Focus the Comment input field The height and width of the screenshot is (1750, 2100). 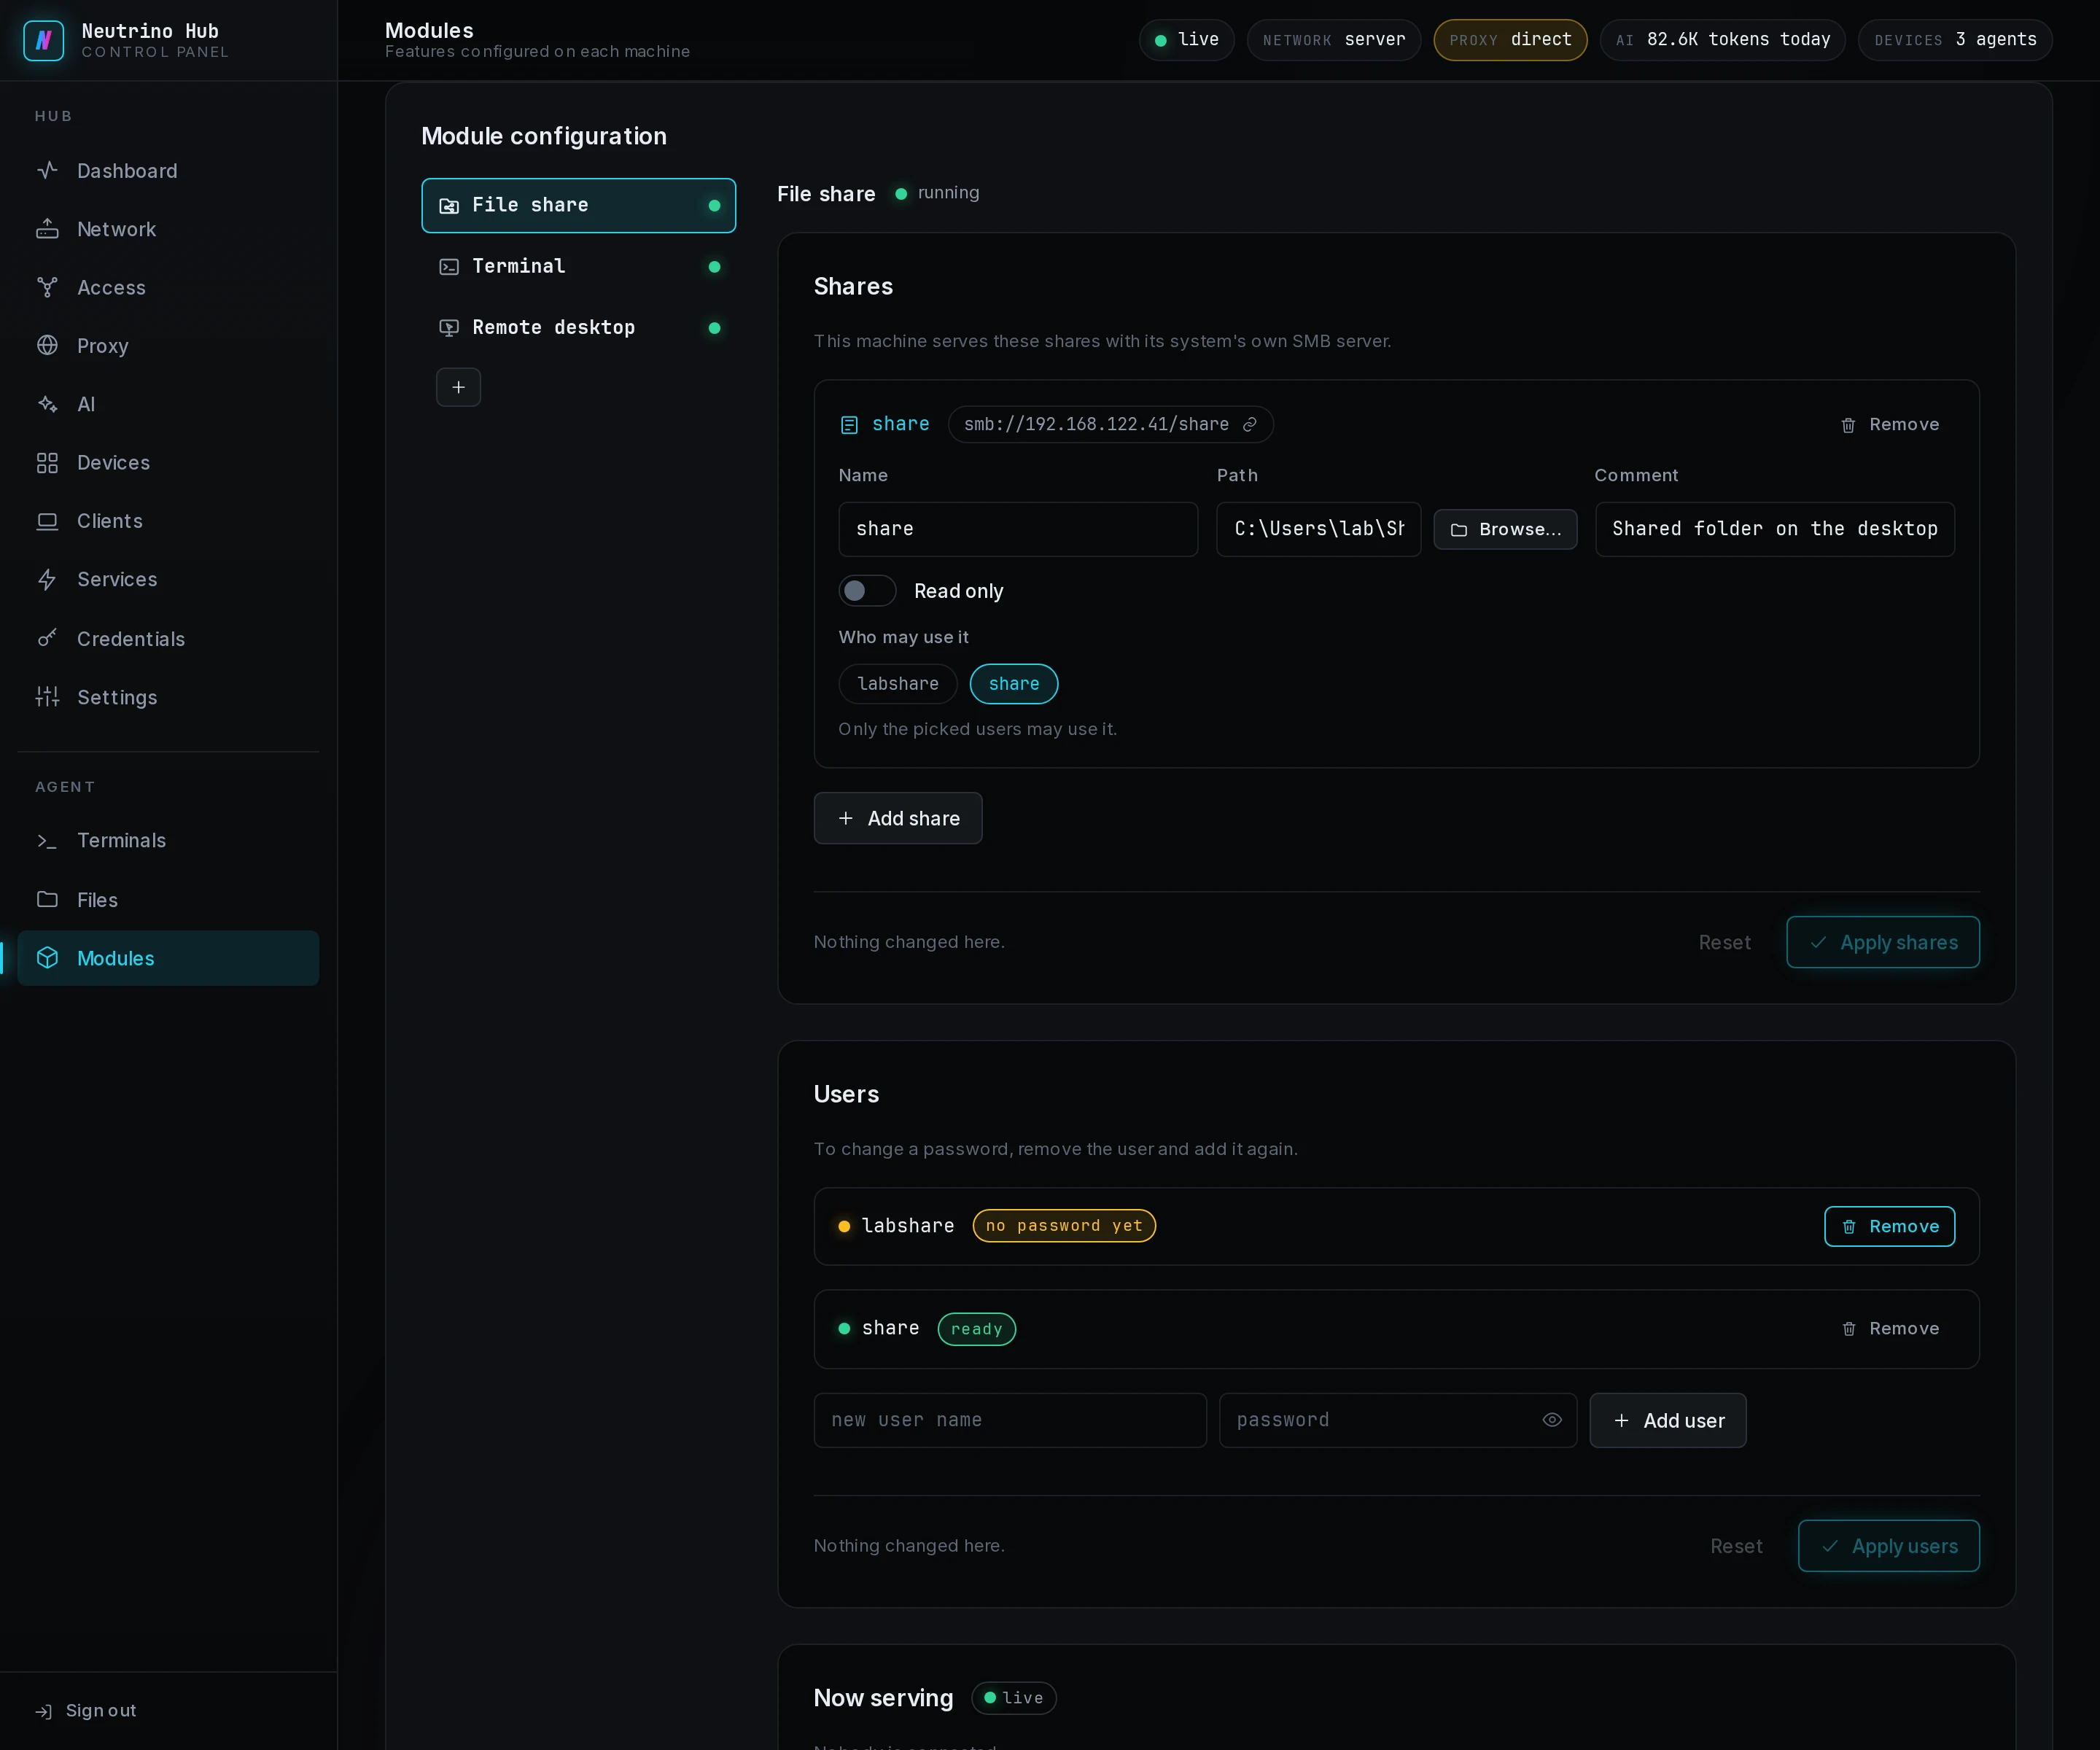[1775, 529]
